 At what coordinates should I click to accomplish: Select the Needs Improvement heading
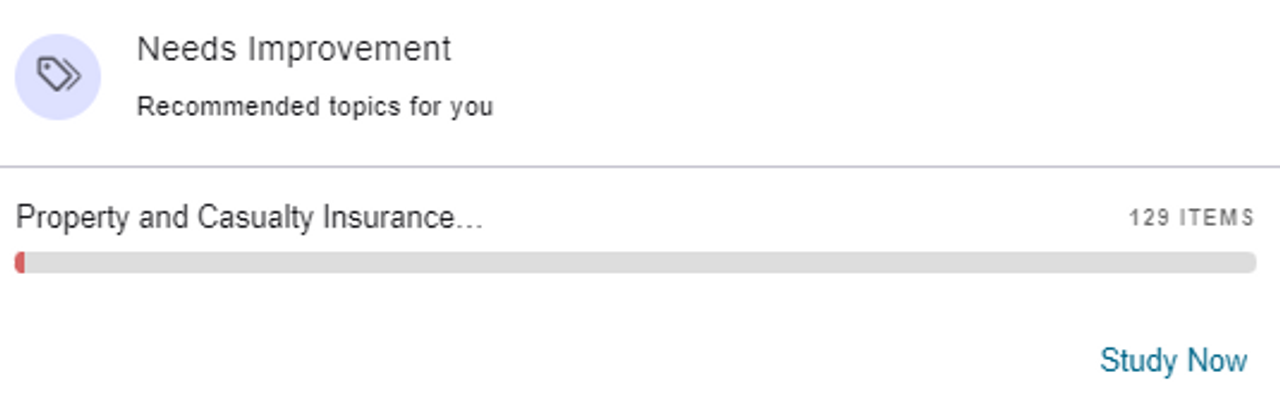[x=293, y=48]
